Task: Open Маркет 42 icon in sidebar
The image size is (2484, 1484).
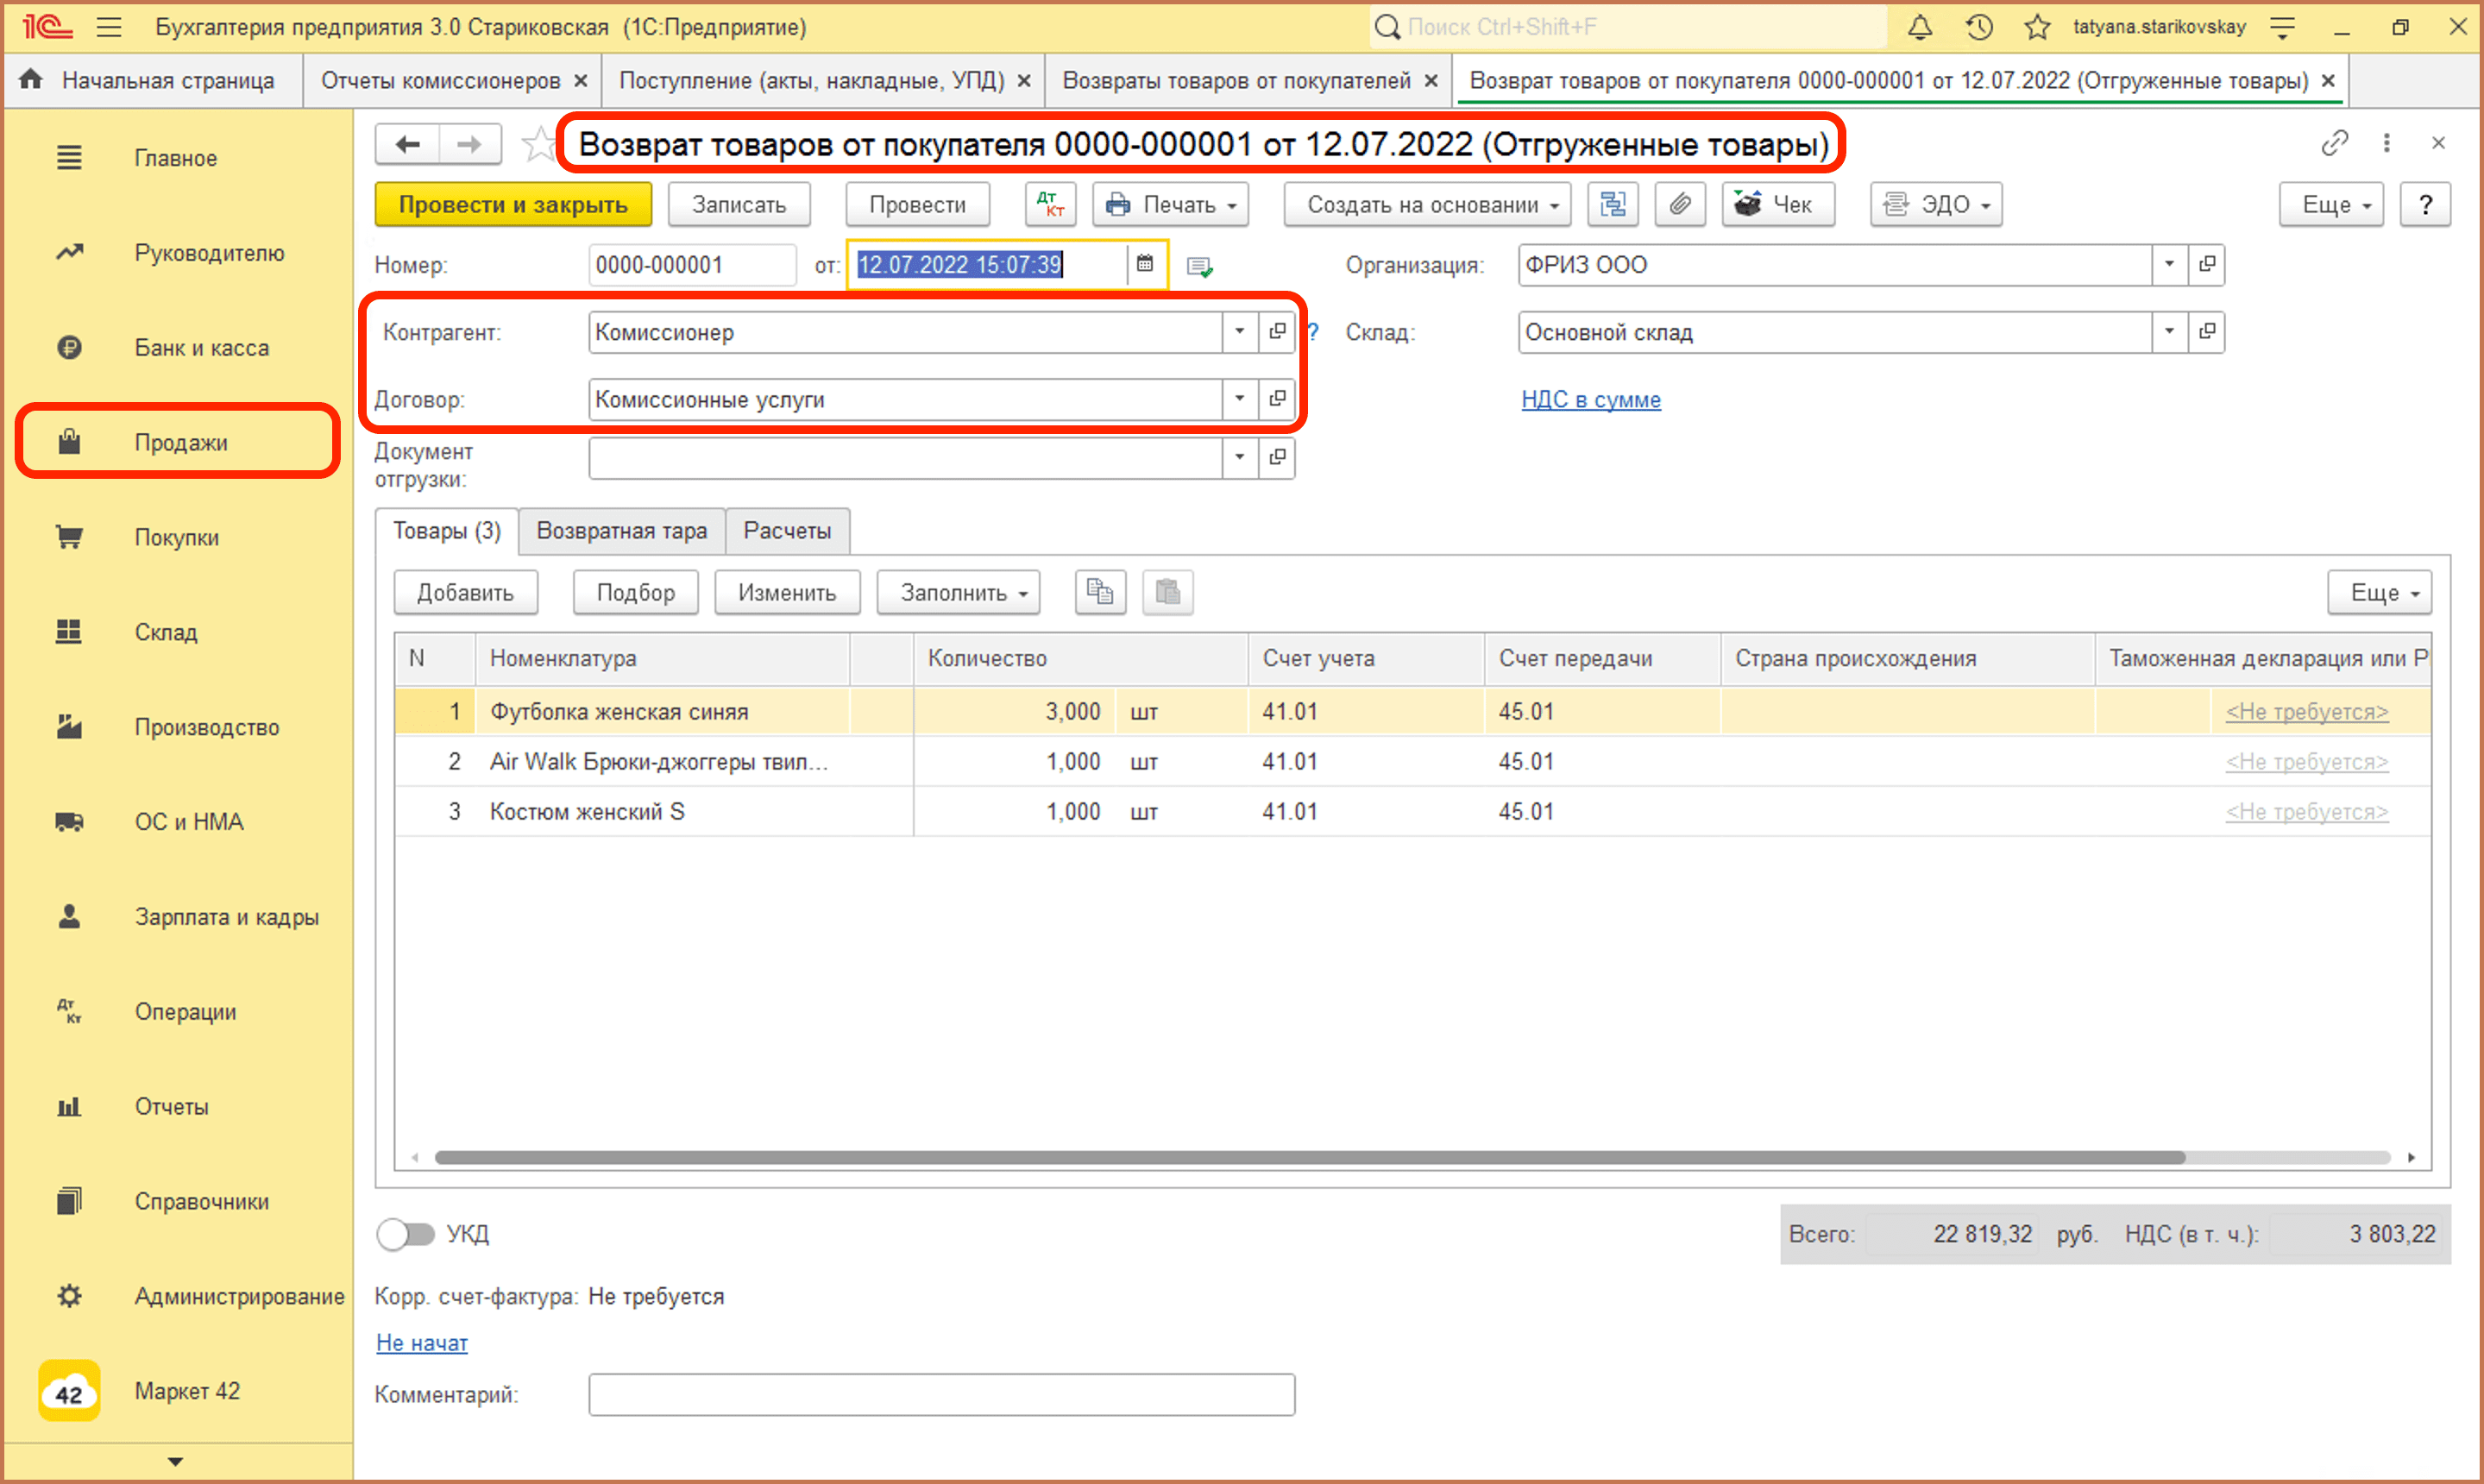Action: click(69, 1391)
